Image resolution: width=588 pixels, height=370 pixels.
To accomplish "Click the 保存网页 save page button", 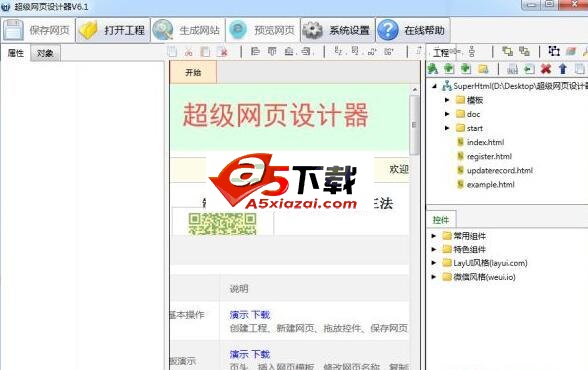I will pos(38,30).
